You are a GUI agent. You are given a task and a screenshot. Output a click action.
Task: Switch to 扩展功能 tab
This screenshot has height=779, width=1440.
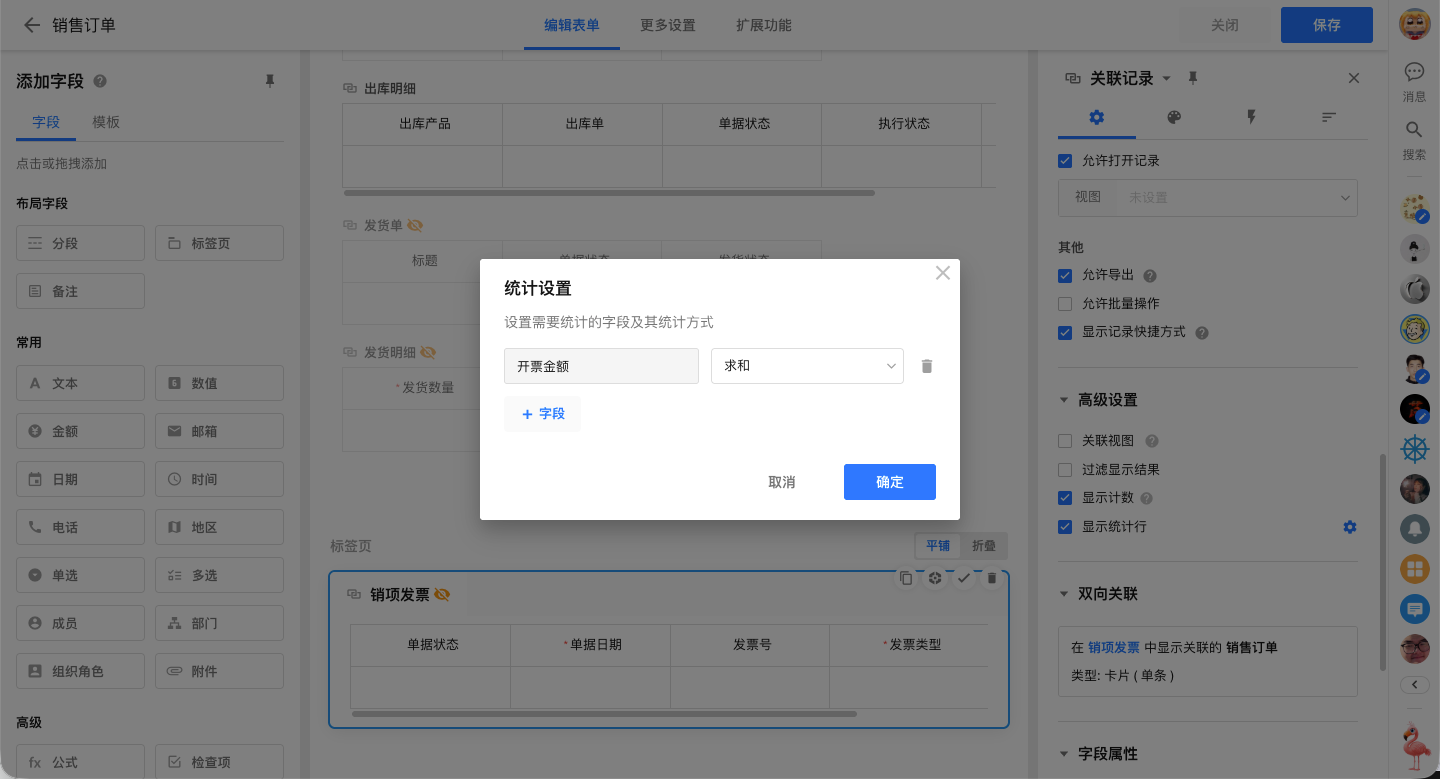764,25
